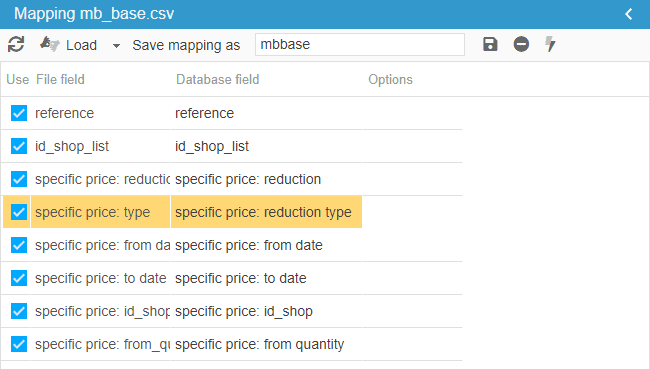Uncheck the specific price: to date checkbox

pos(19,278)
